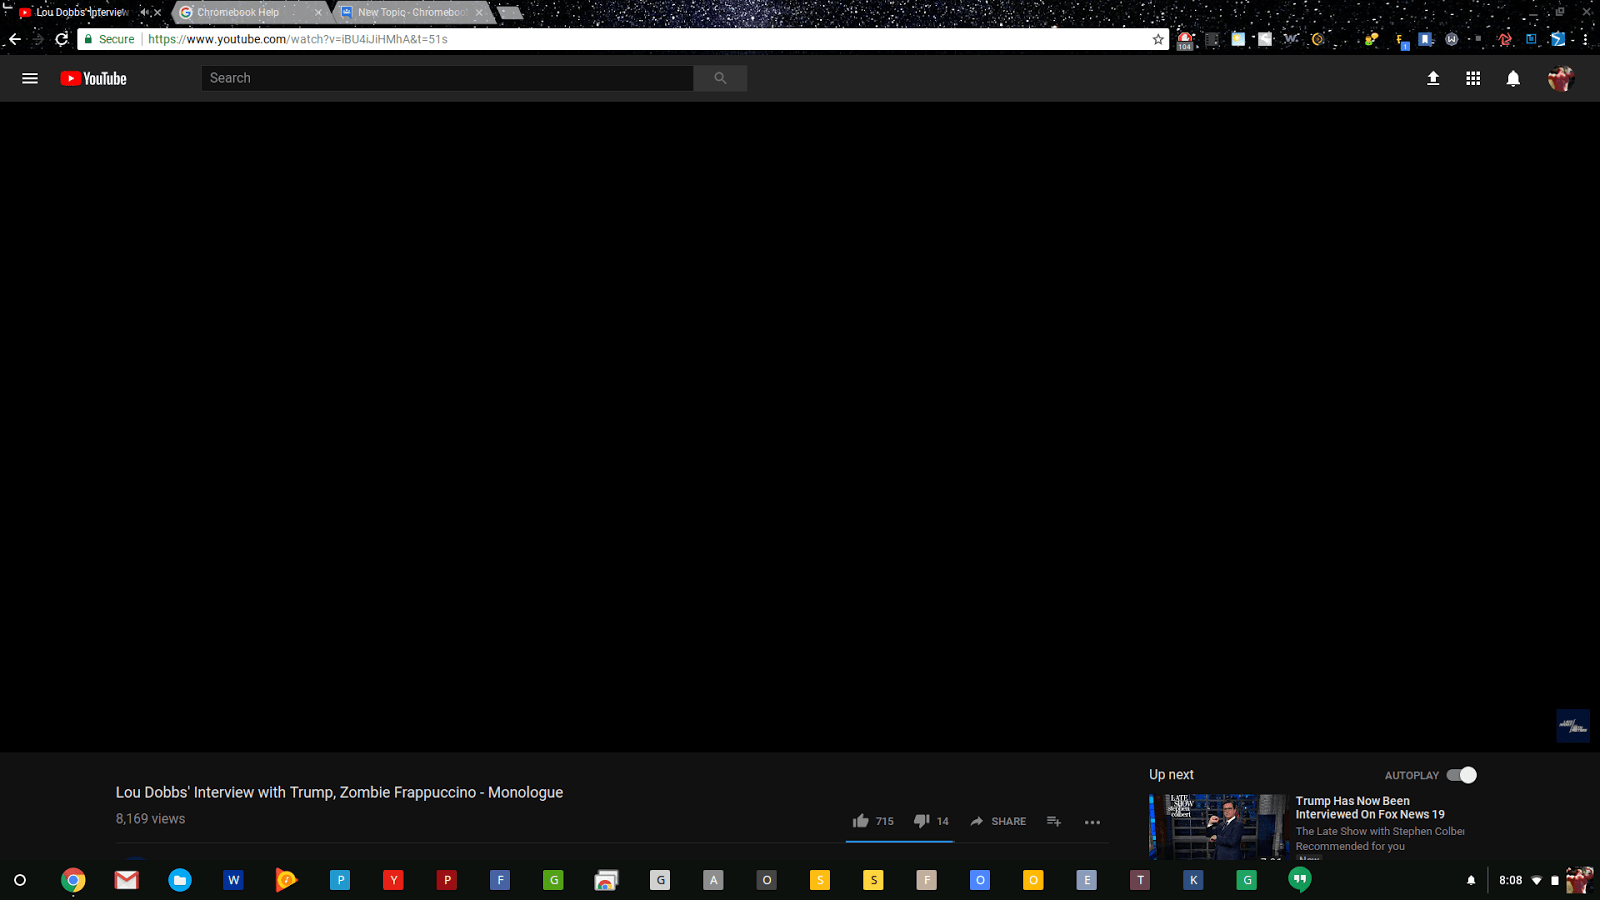
Task: Toggle the Autoplay switch
Action: click(1461, 775)
